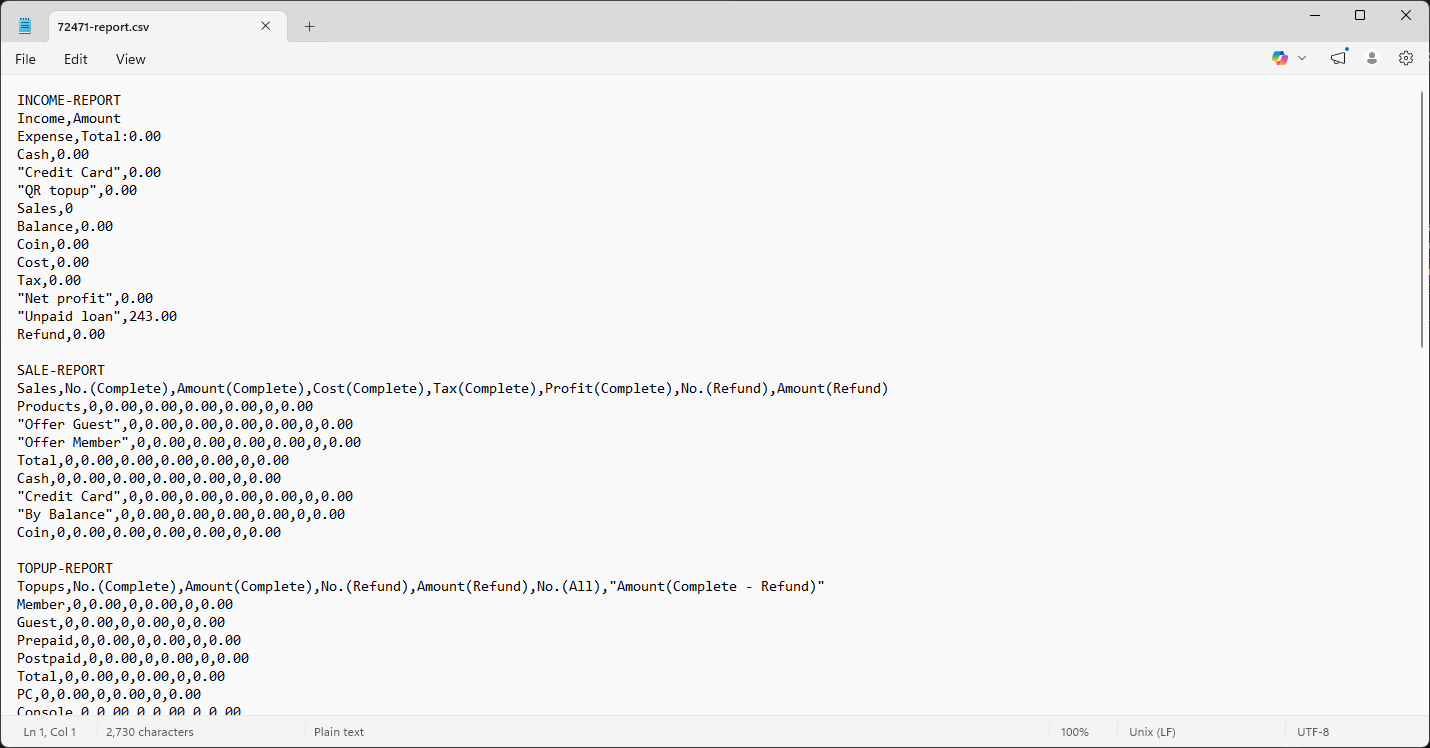
Task: Click the Notepad app icon
Action: [25, 26]
